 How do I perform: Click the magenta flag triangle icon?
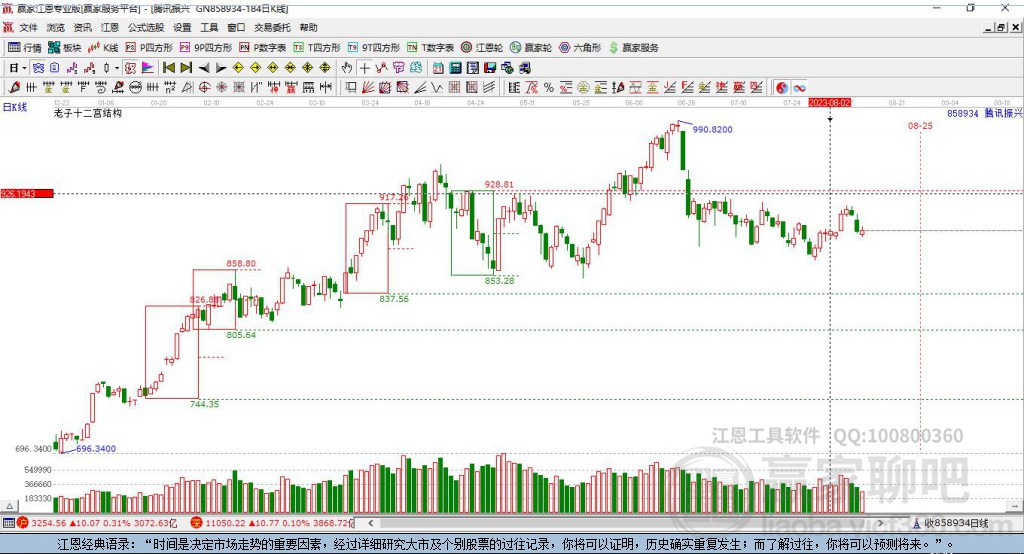pos(148,68)
